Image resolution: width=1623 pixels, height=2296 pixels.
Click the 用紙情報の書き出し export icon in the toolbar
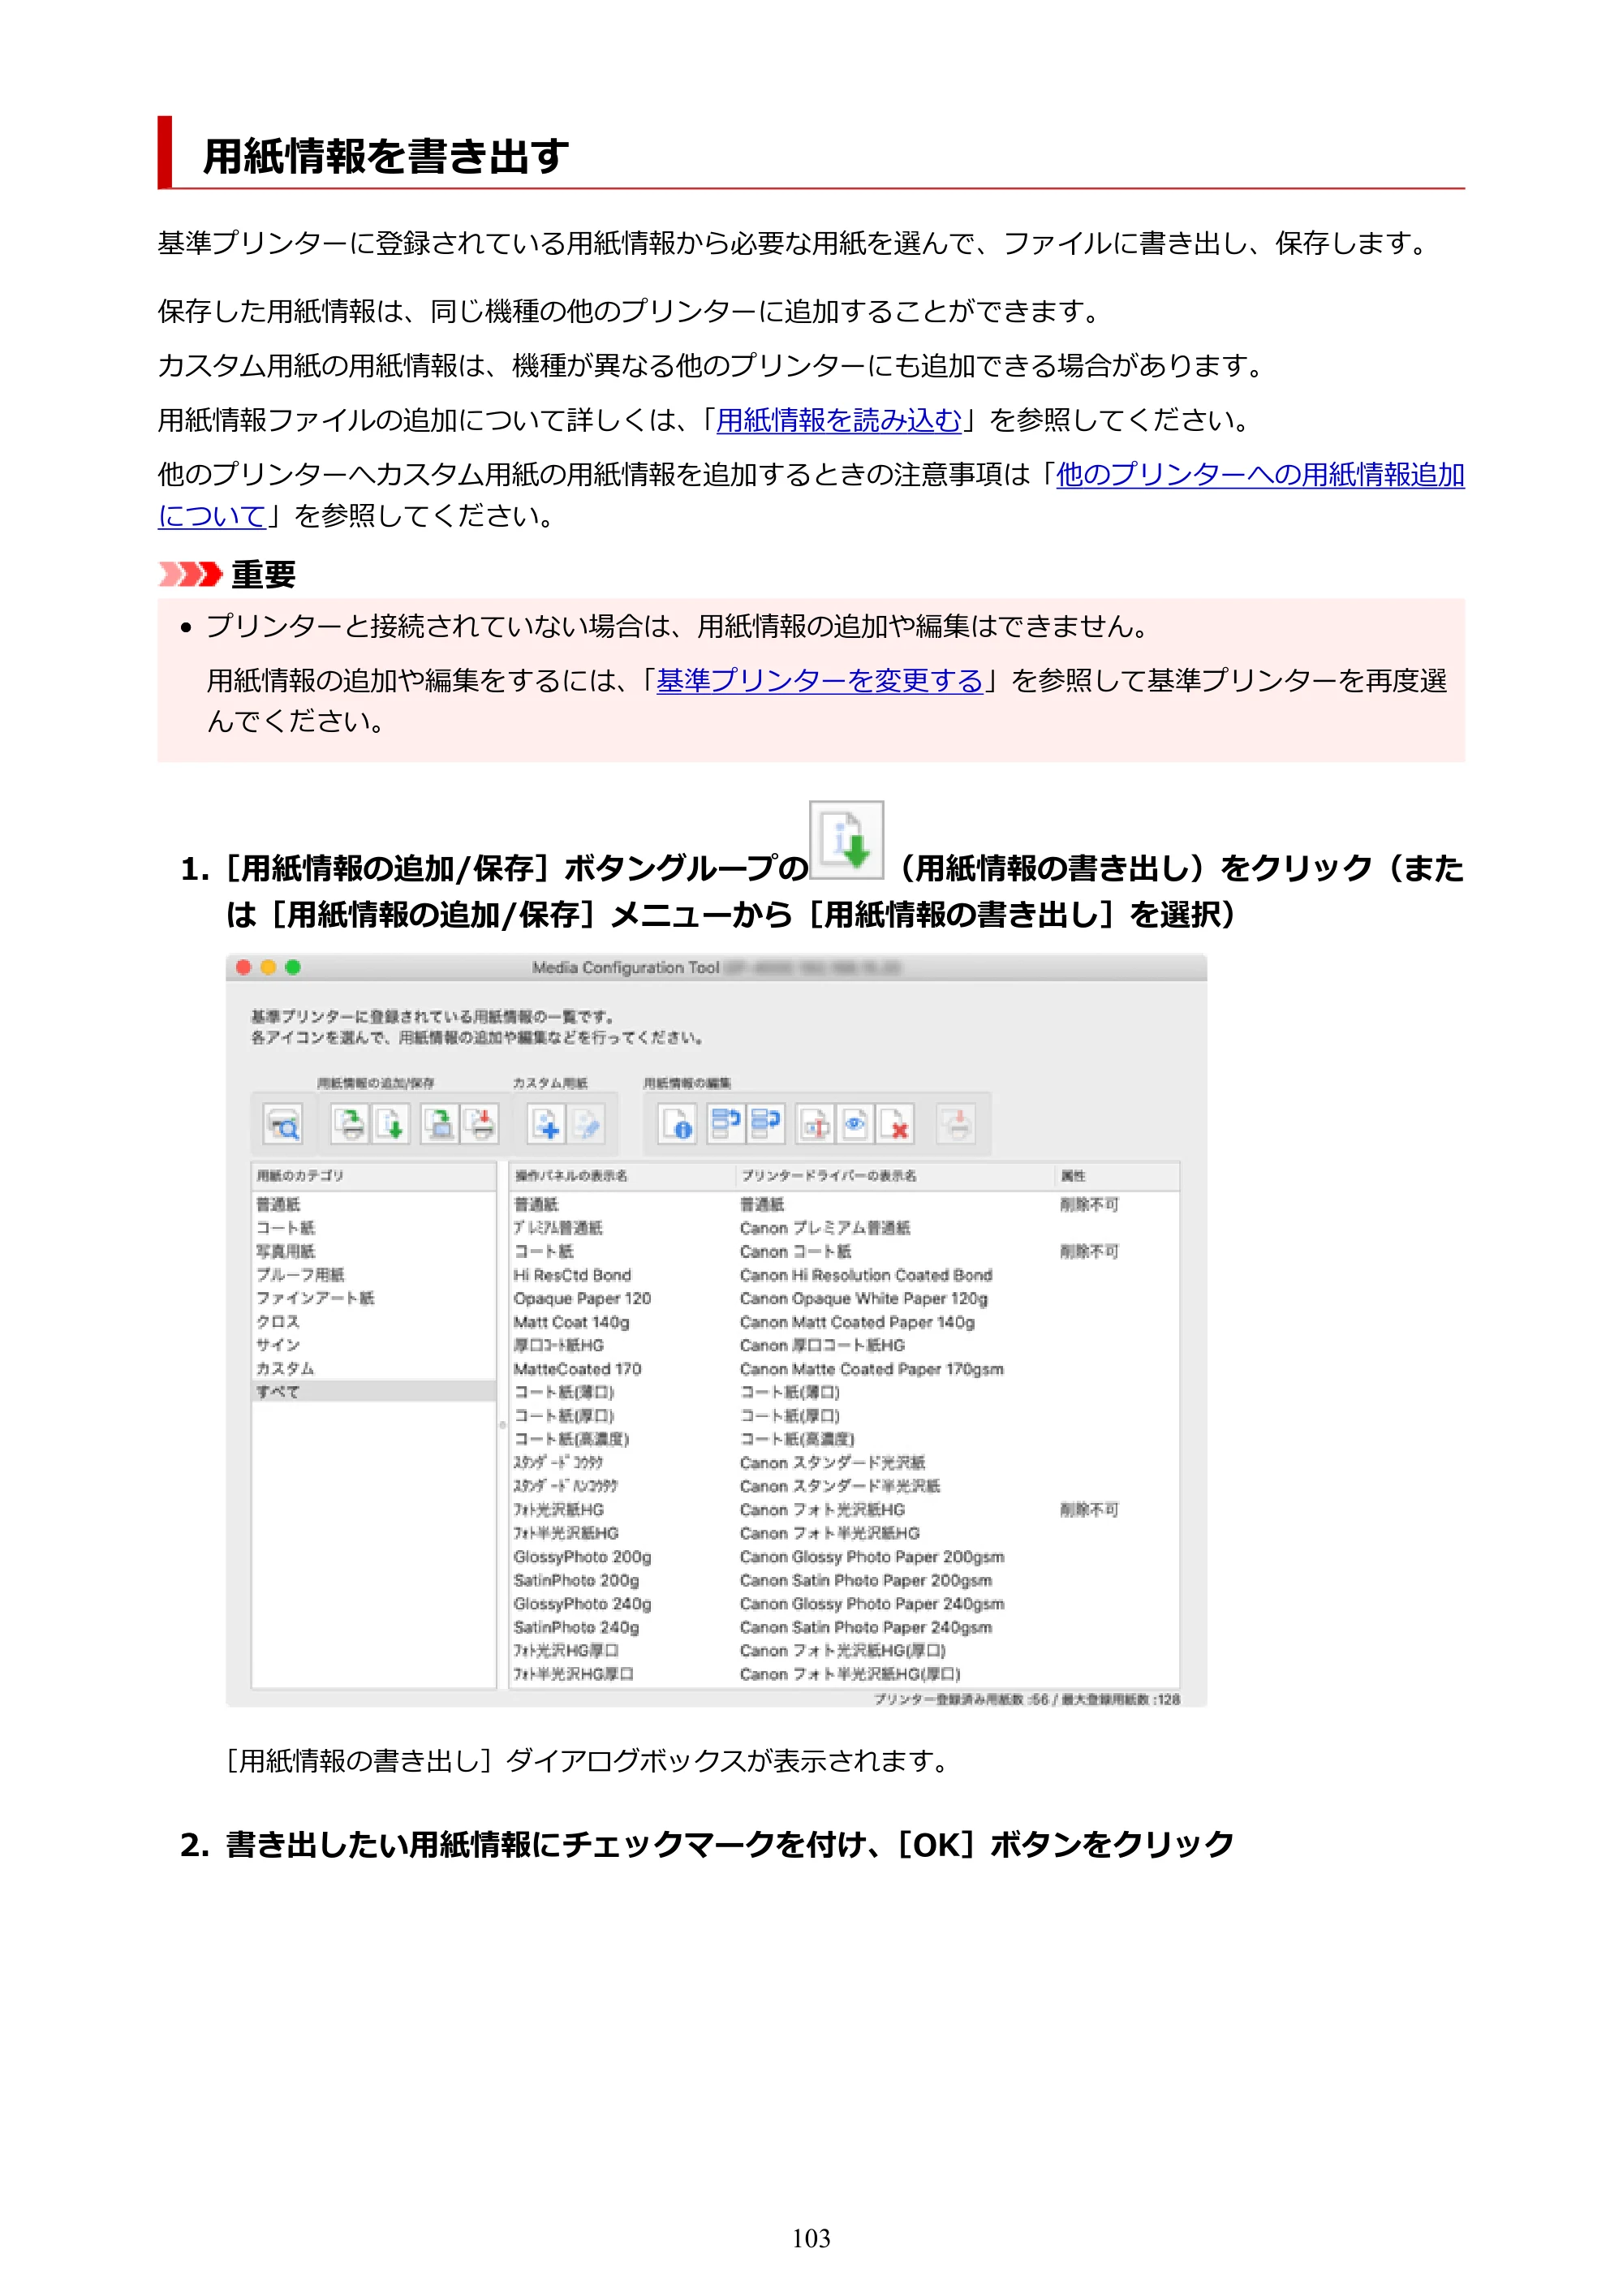pyautogui.click(x=391, y=1124)
